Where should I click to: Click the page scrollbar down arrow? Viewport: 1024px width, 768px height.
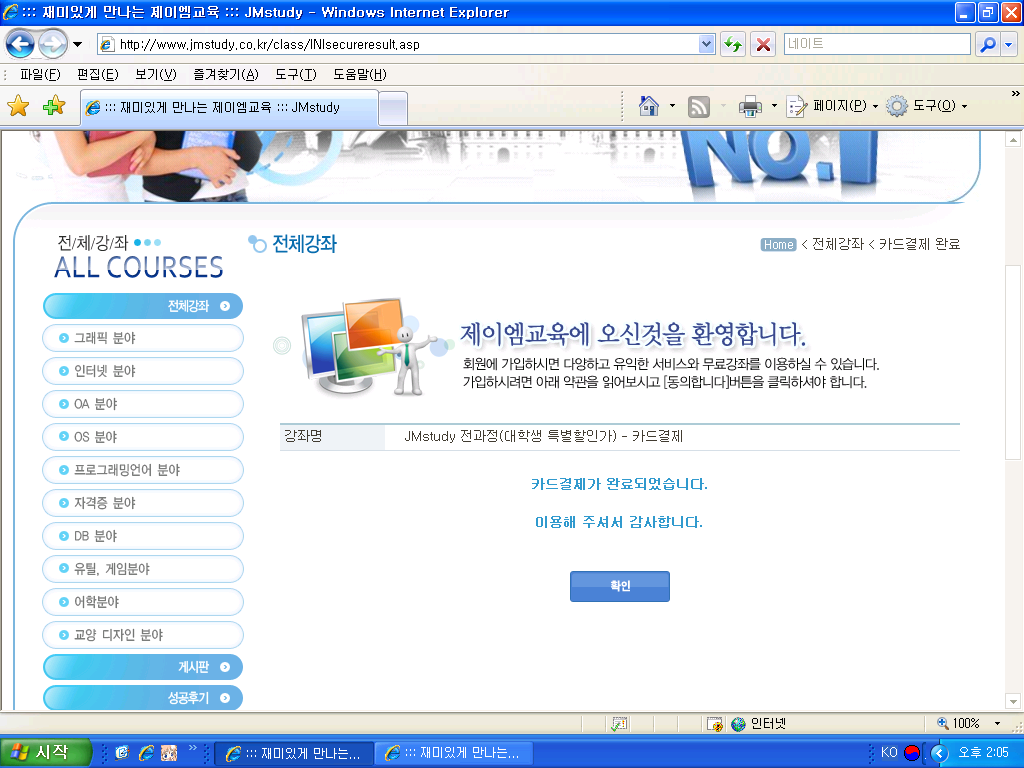[1013, 701]
